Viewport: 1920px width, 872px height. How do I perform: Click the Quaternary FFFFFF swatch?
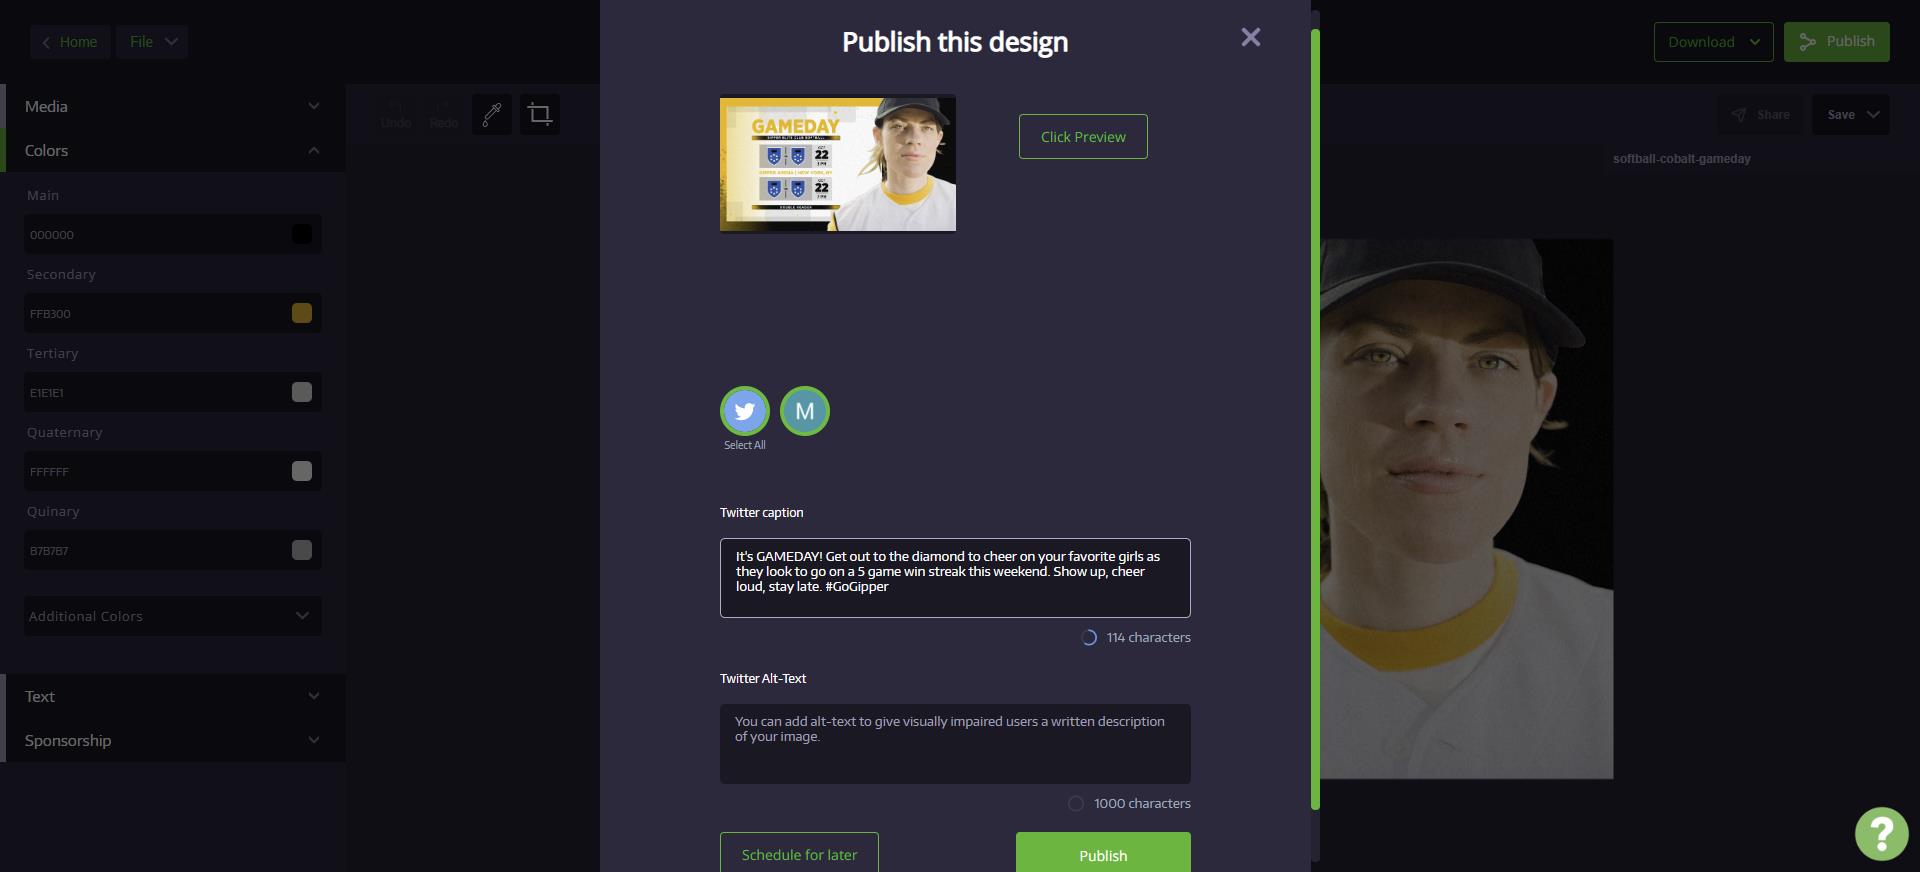(x=302, y=471)
